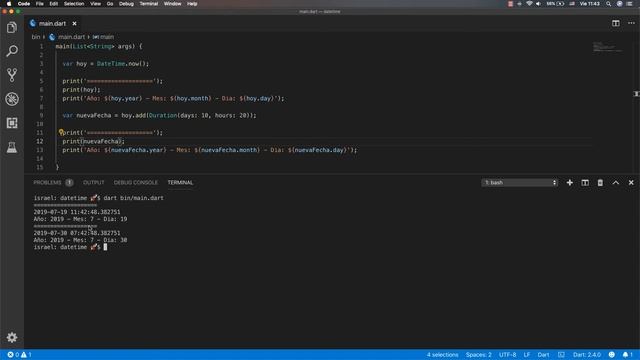Click the 4 selections status item

coord(442,355)
